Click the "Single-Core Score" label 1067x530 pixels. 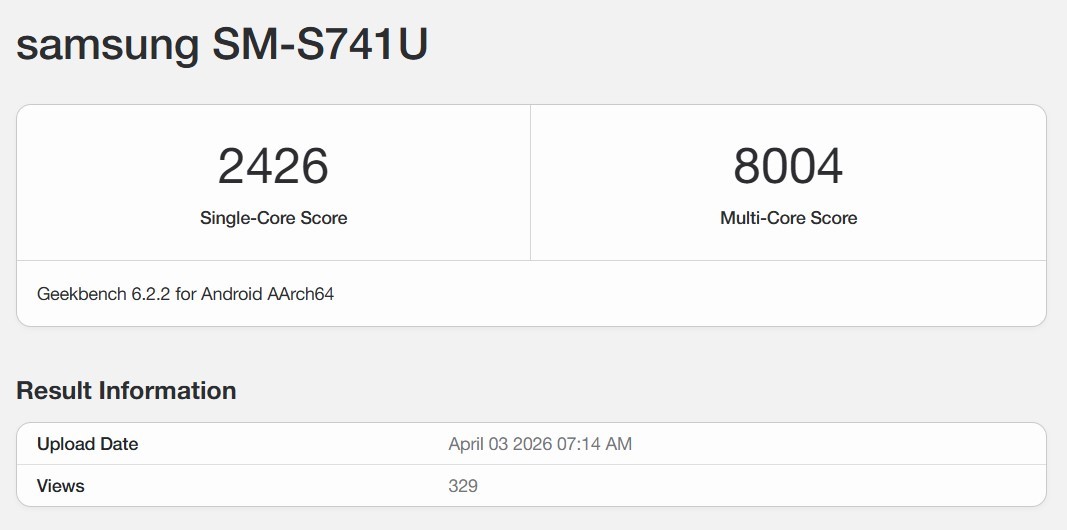pos(273,218)
